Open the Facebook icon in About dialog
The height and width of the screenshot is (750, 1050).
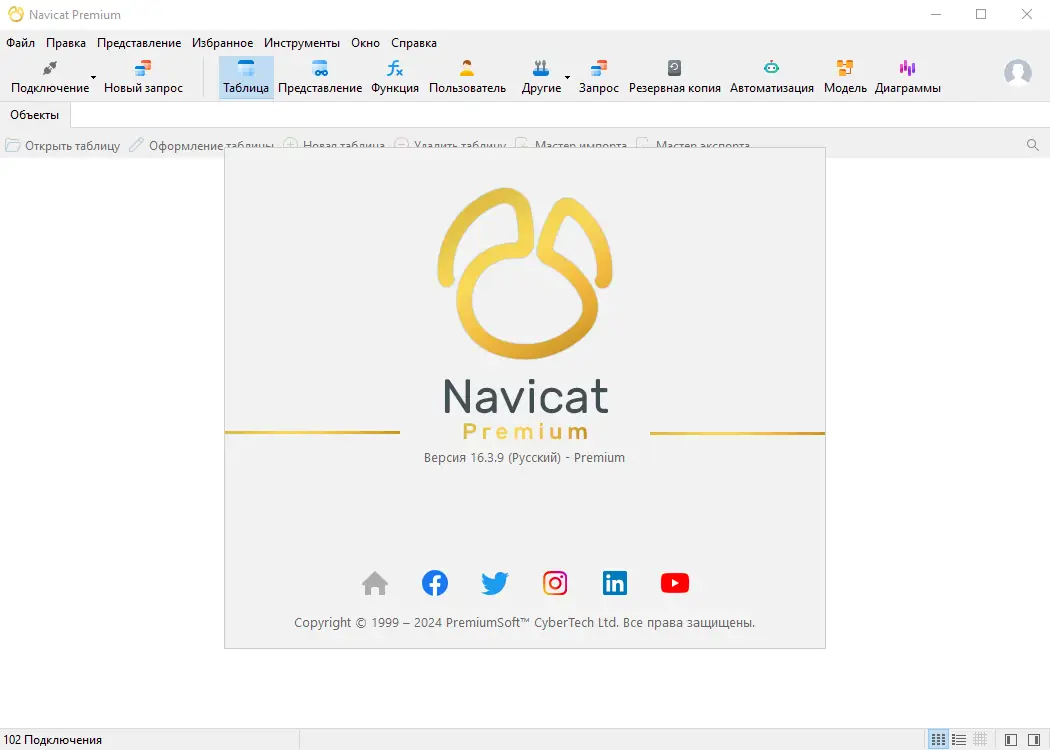pos(435,583)
